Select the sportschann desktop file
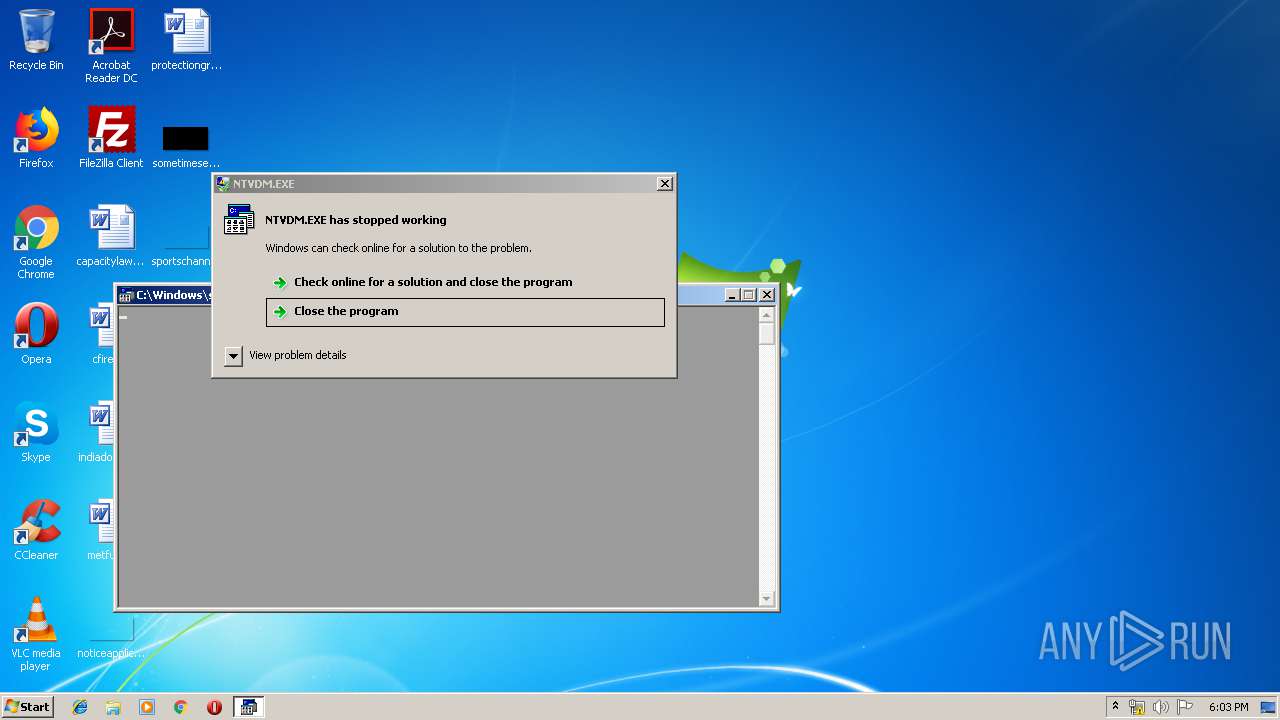Screen dimensions: 1280x720 [181, 248]
